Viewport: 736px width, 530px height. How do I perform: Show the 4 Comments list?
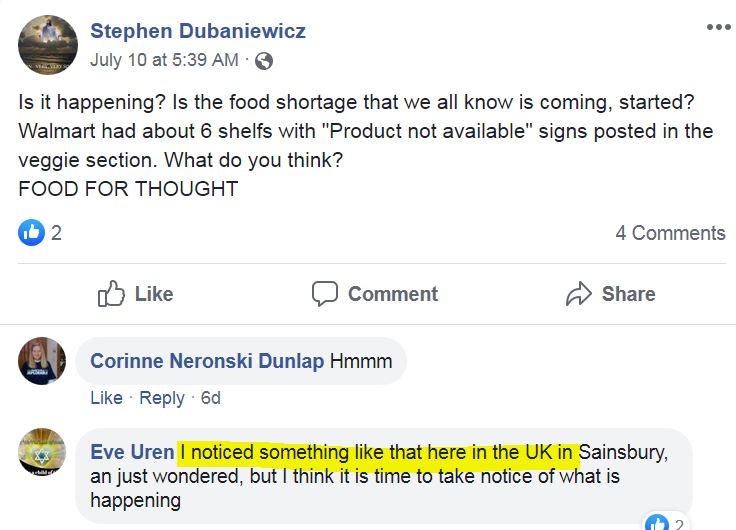[670, 233]
